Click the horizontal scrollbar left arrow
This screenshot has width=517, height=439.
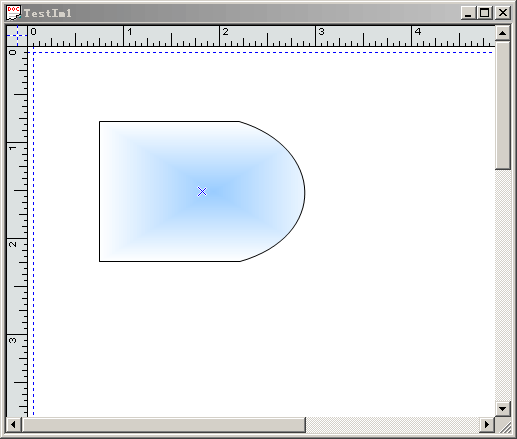(x=14, y=425)
